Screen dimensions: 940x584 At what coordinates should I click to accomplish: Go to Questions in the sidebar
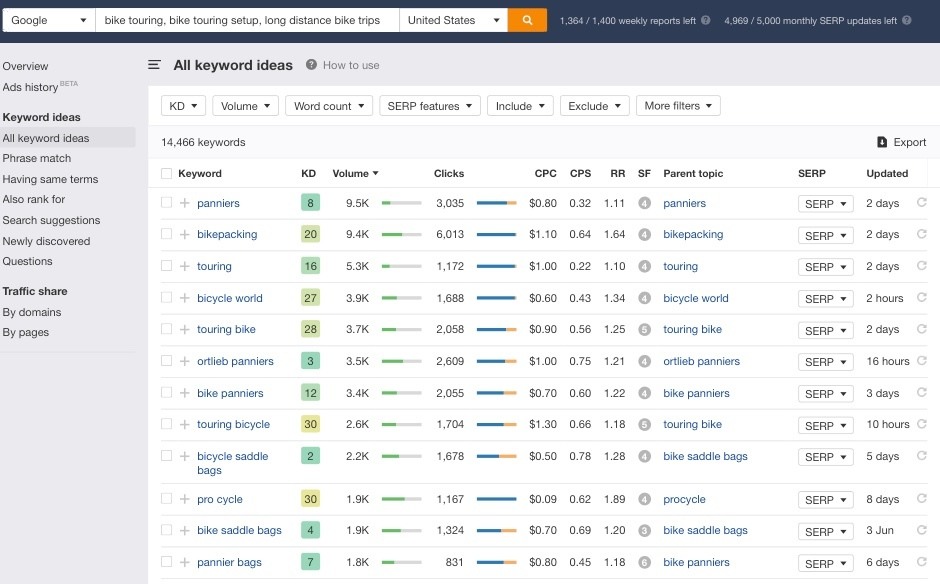pyautogui.click(x=27, y=261)
